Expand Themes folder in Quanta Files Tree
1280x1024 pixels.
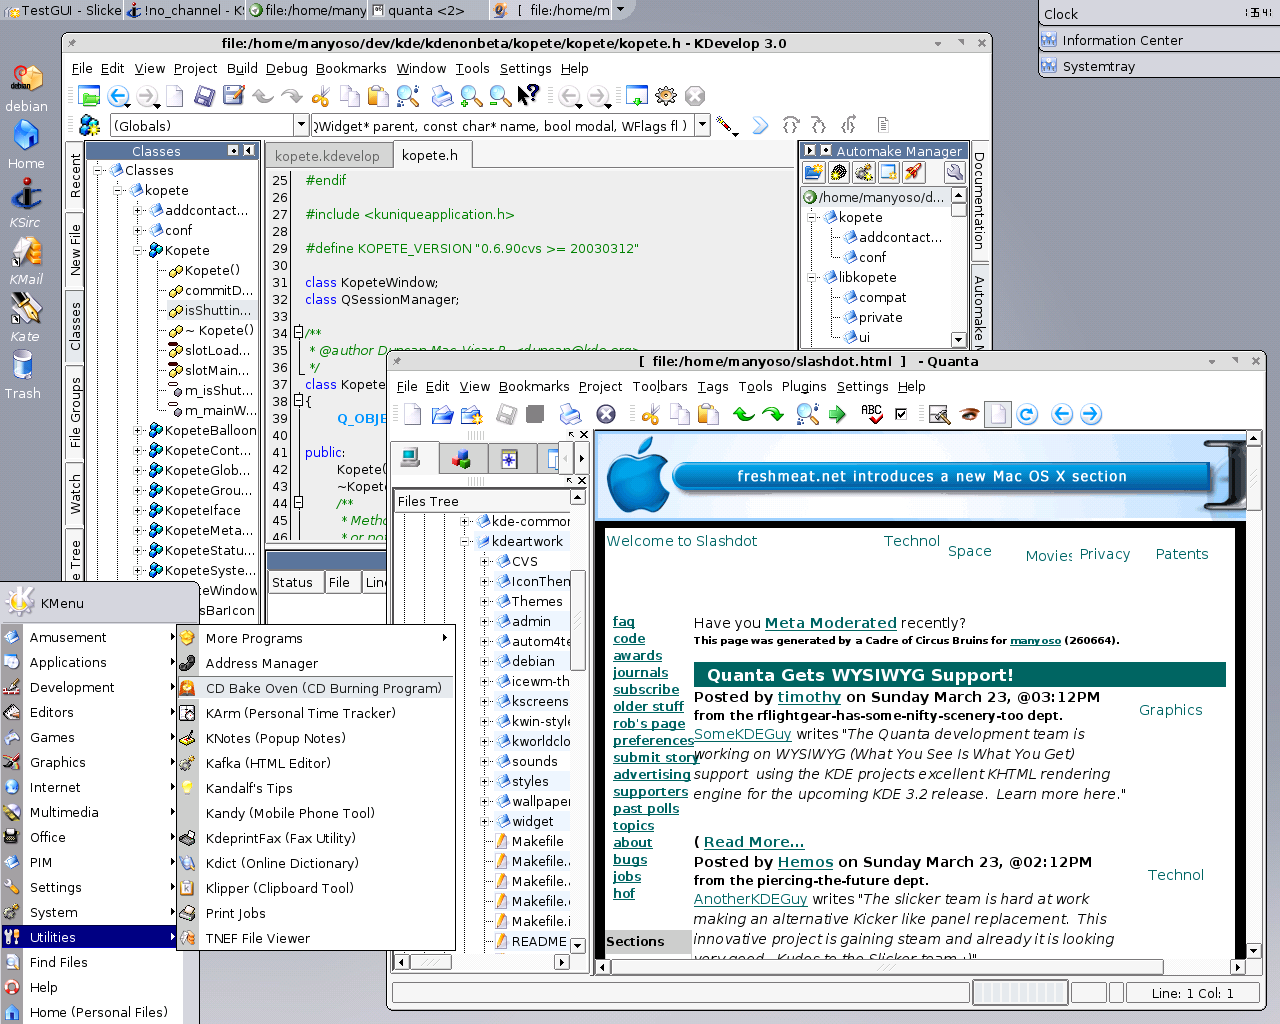pyautogui.click(x=486, y=601)
